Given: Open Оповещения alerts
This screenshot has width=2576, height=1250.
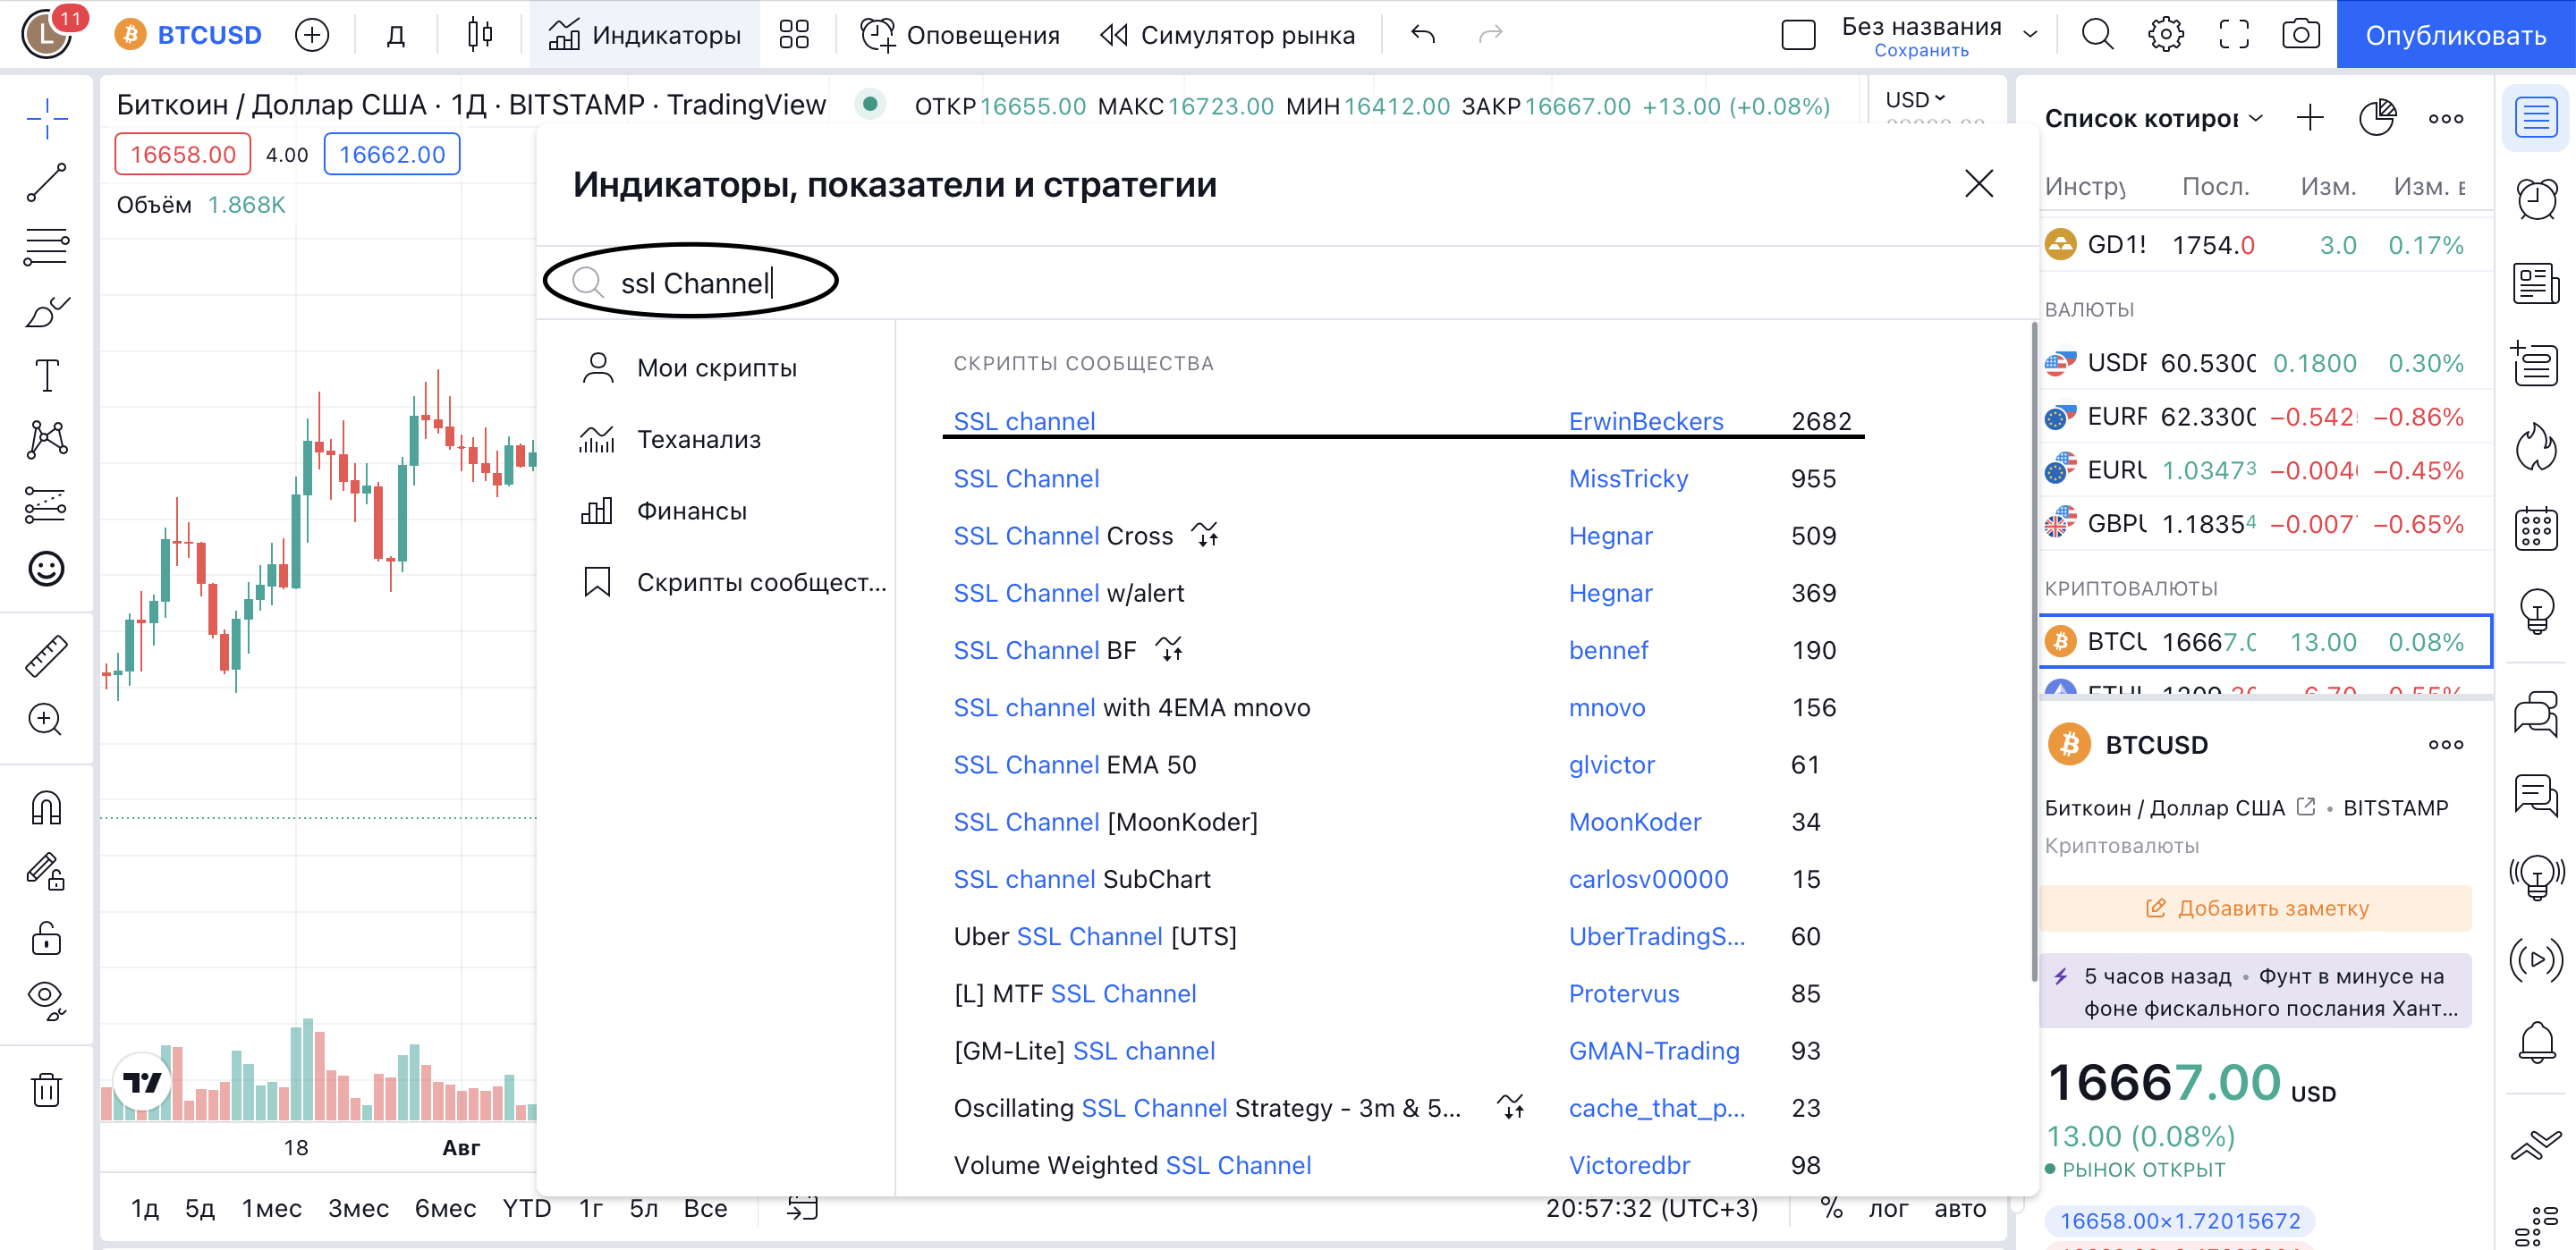Looking at the screenshot, I should coord(959,35).
